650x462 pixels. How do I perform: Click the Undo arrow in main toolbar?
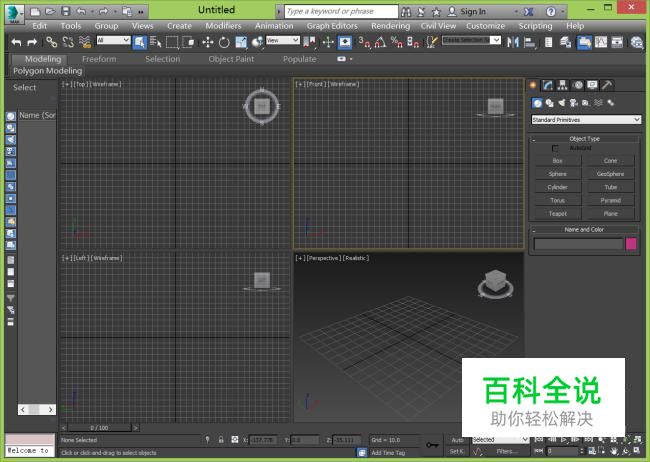(x=15, y=42)
